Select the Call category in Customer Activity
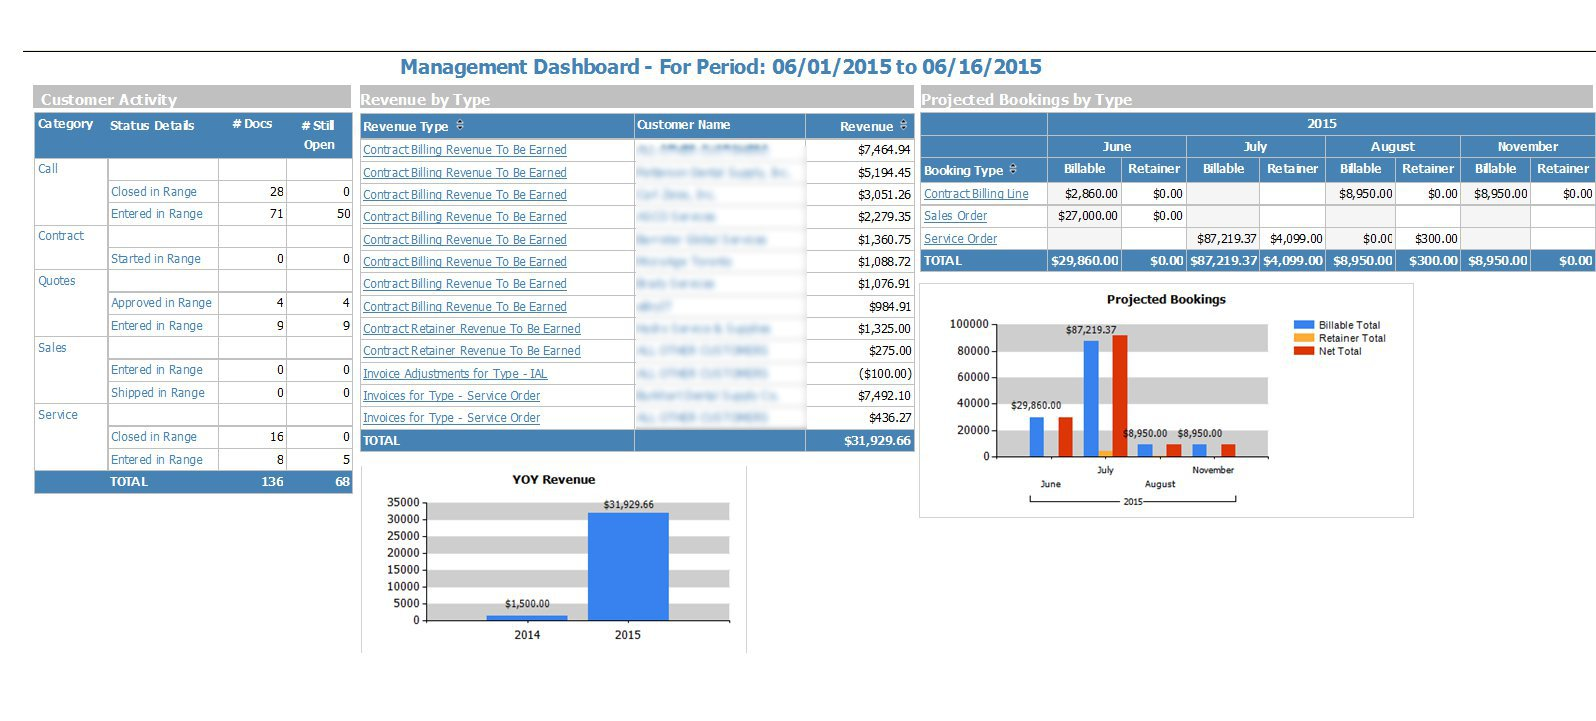 (x=48, y=169)
